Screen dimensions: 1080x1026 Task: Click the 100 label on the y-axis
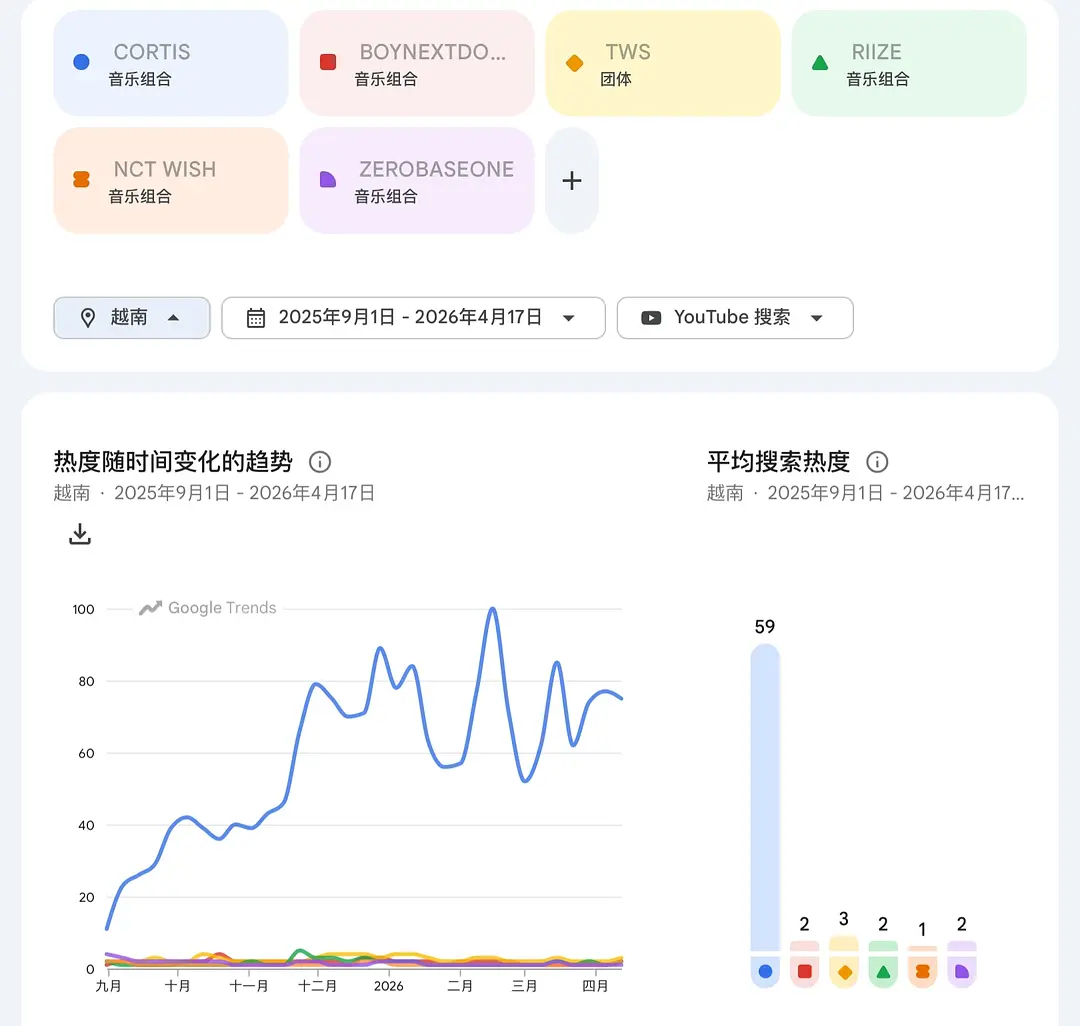[x=83, y=609]
